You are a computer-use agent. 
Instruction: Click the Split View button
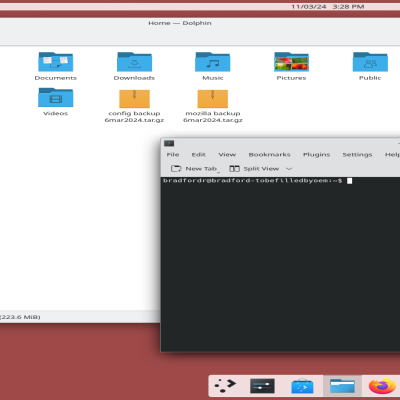pos(254,169)
